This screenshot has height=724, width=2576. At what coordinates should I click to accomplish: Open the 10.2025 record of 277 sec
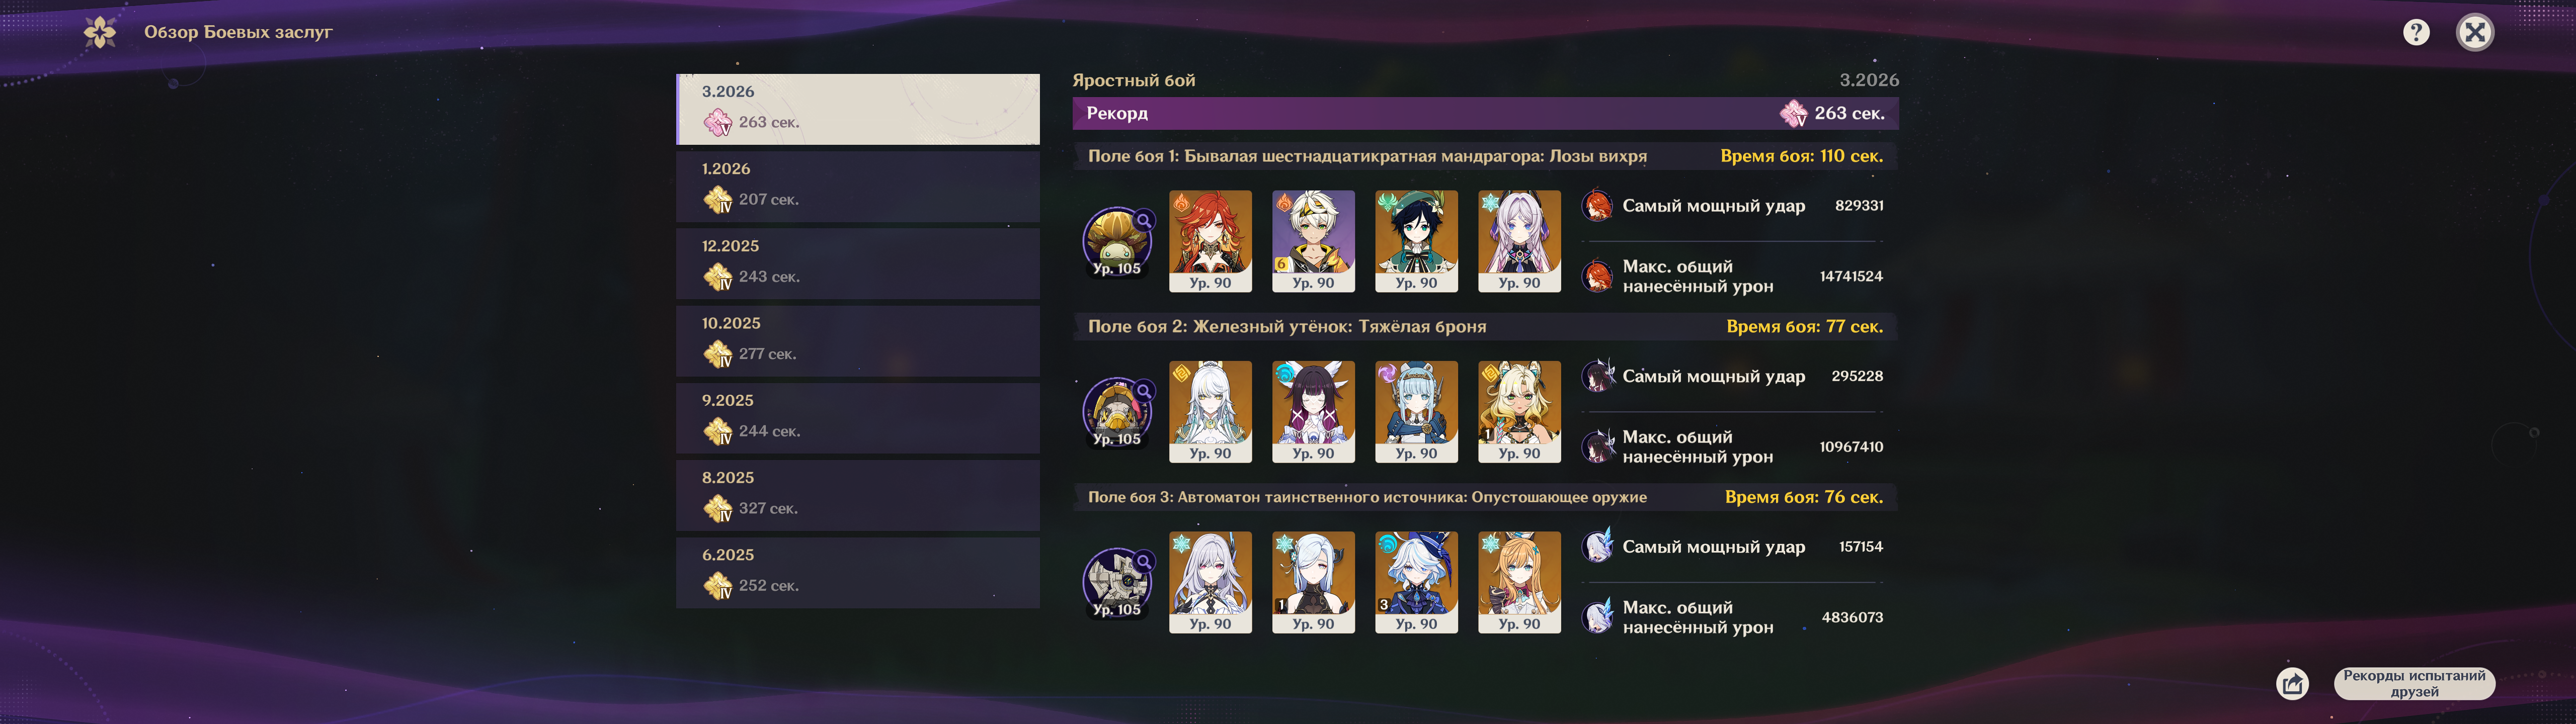[858, 341]
